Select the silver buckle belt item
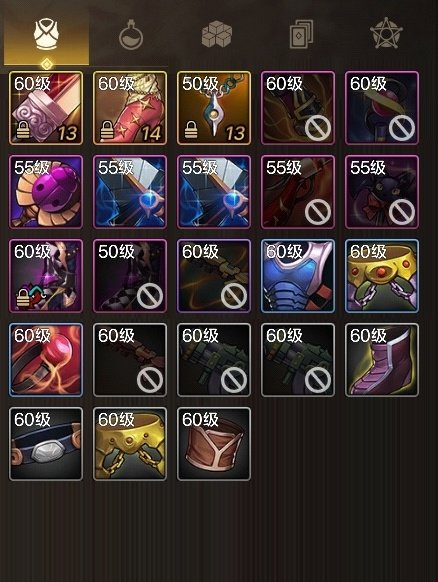Viewport: 438px width, 582px height. pos(46,444)
